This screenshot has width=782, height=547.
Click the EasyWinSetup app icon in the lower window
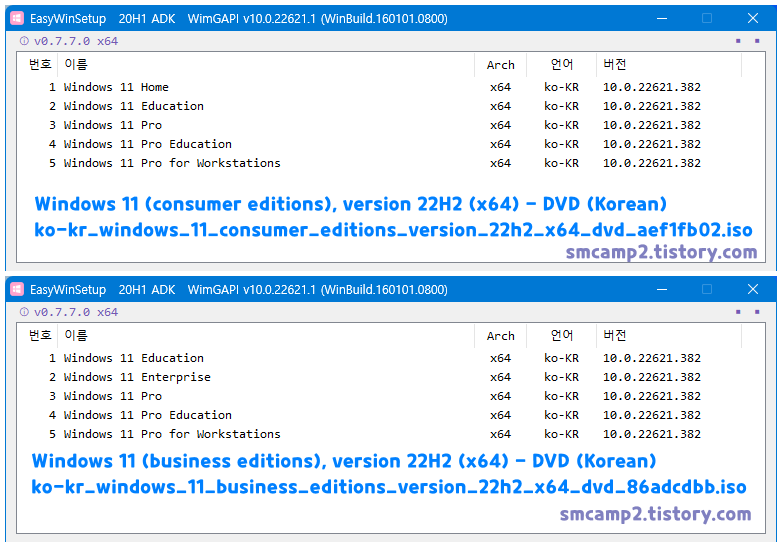coord(17,289)
